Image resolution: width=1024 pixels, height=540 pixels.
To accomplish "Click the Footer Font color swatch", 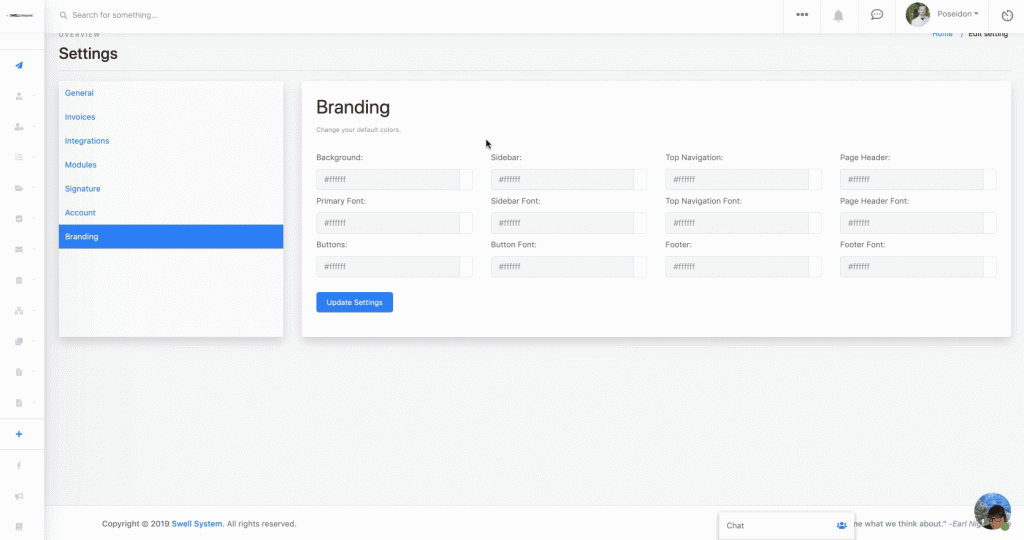I will [990, 266].
